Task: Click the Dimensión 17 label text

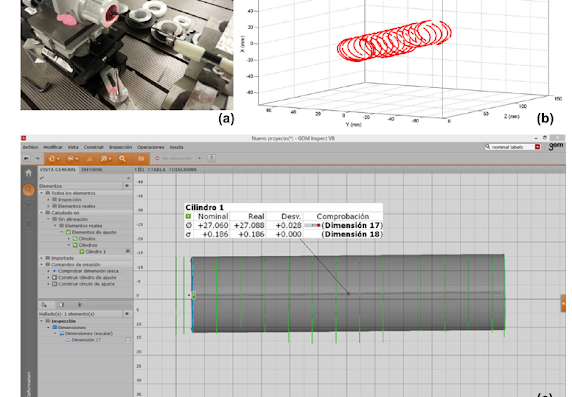Action: pos(352,225)
